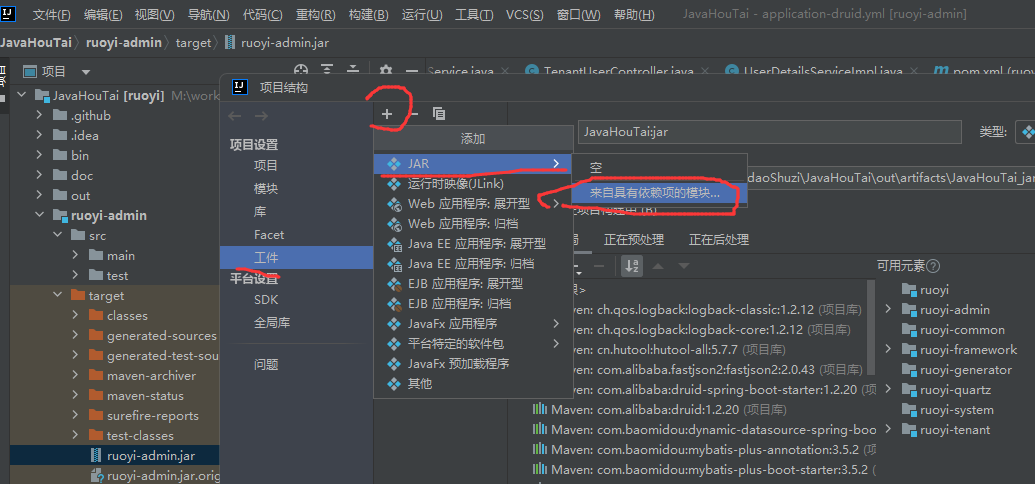Open the 类型 dropdown
The height and width of the screenshot is (484, 1035).
click(1025, 131)
